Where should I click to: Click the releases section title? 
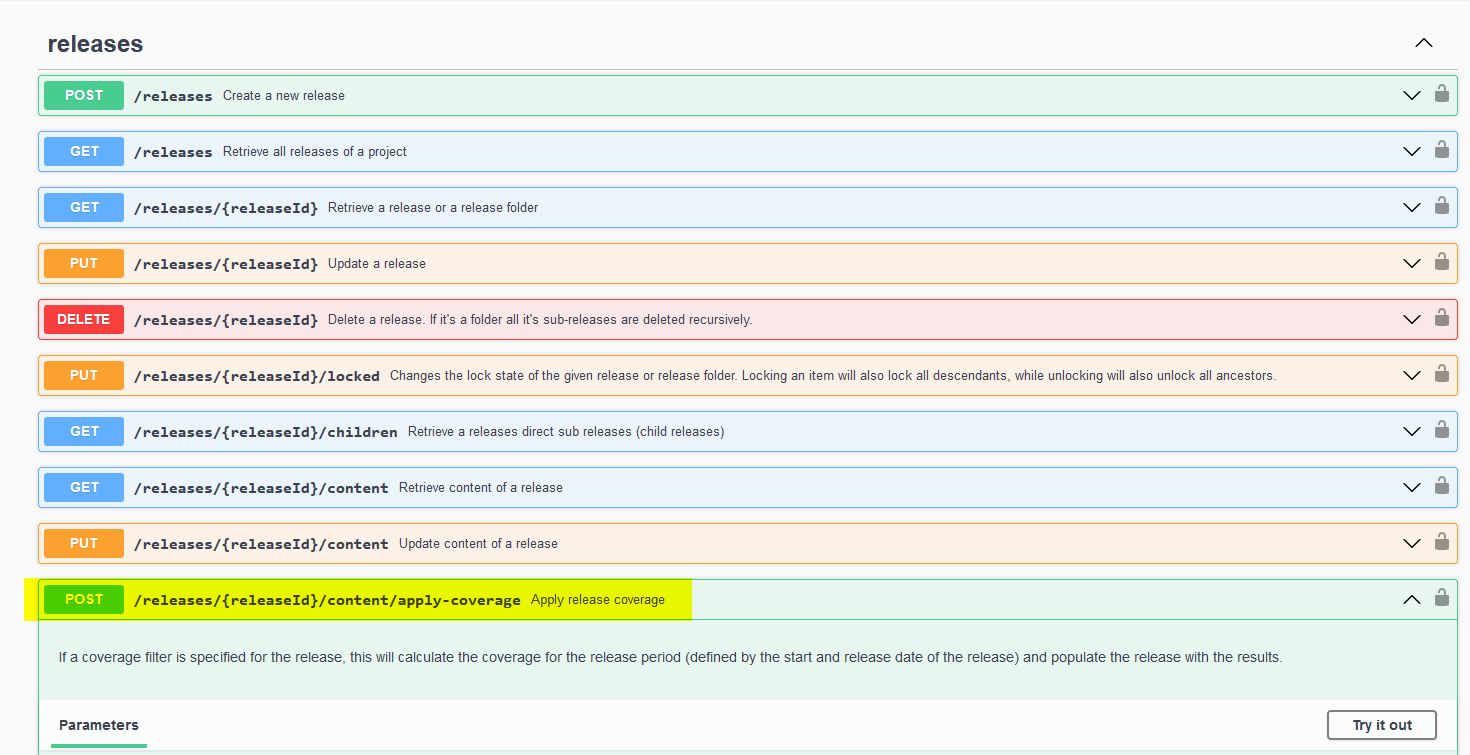coord(95,43)
